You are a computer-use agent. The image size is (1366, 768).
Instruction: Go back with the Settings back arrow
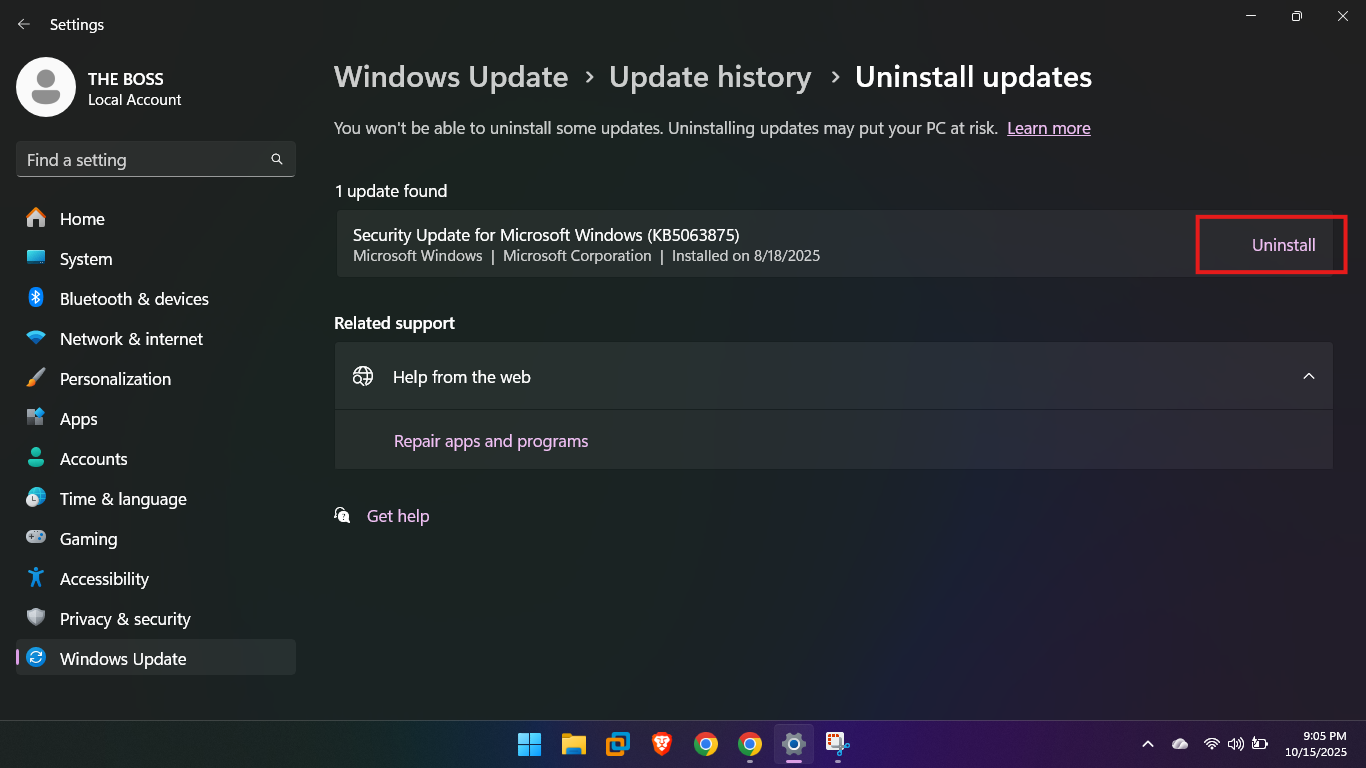point(24,24)
